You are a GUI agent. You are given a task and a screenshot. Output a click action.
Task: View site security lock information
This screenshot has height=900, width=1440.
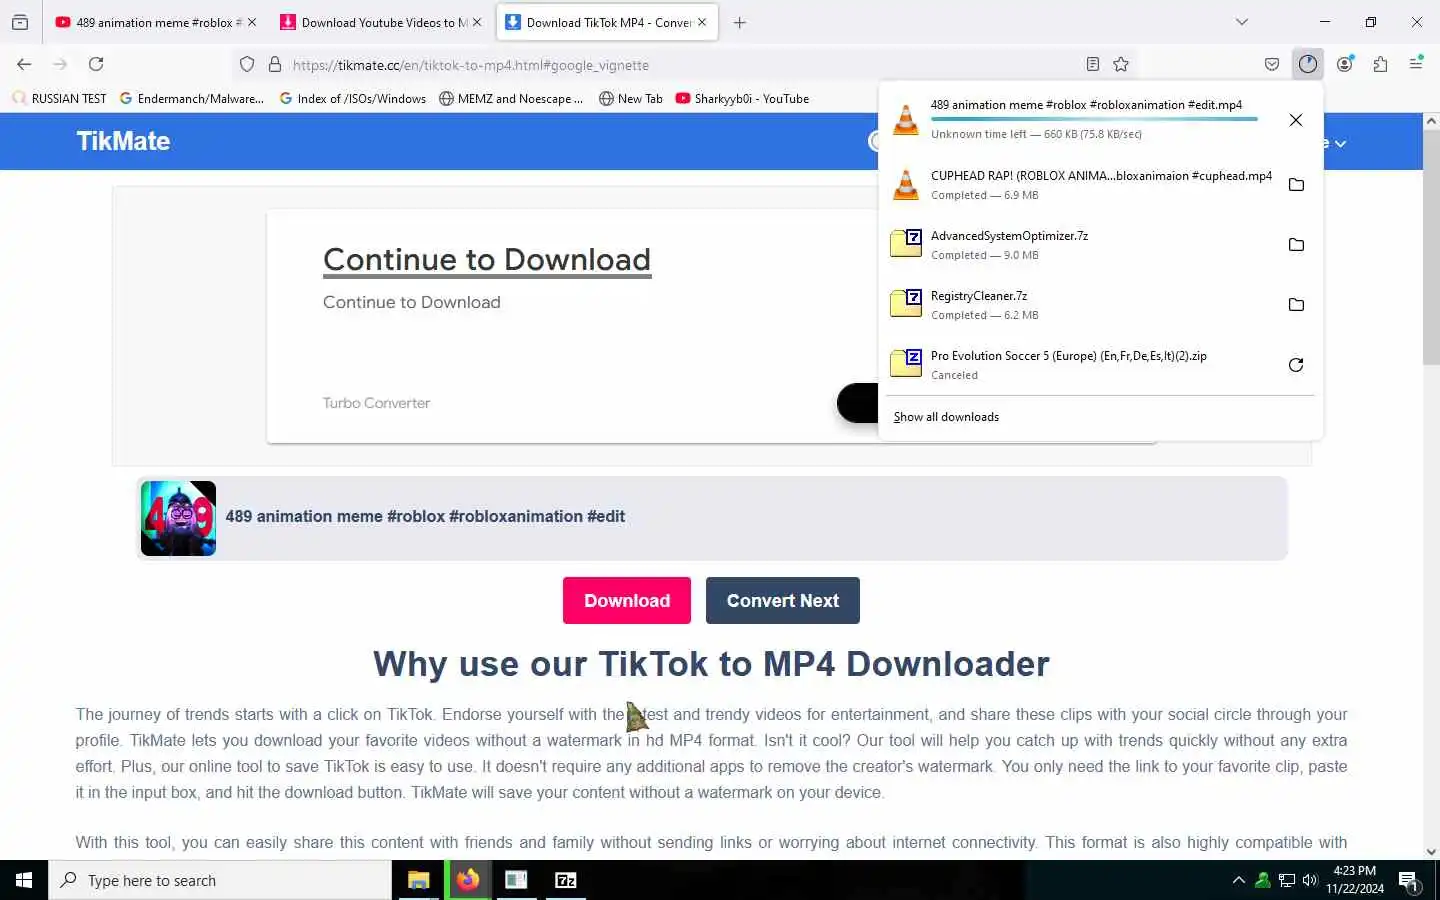point(275,65)
